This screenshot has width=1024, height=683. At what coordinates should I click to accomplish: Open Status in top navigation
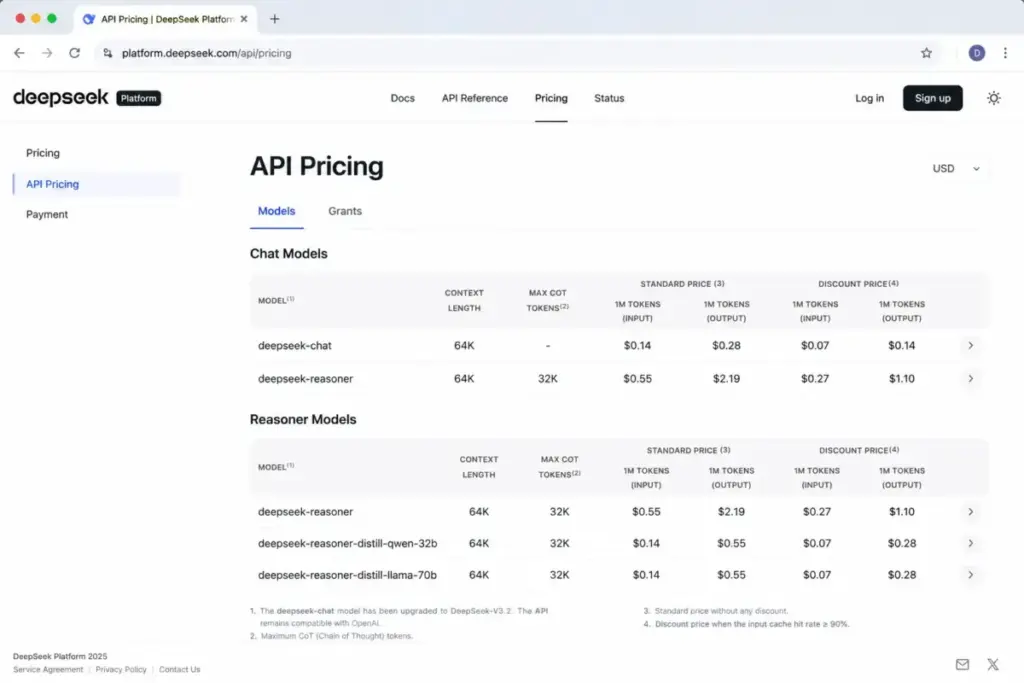point(609,98)
